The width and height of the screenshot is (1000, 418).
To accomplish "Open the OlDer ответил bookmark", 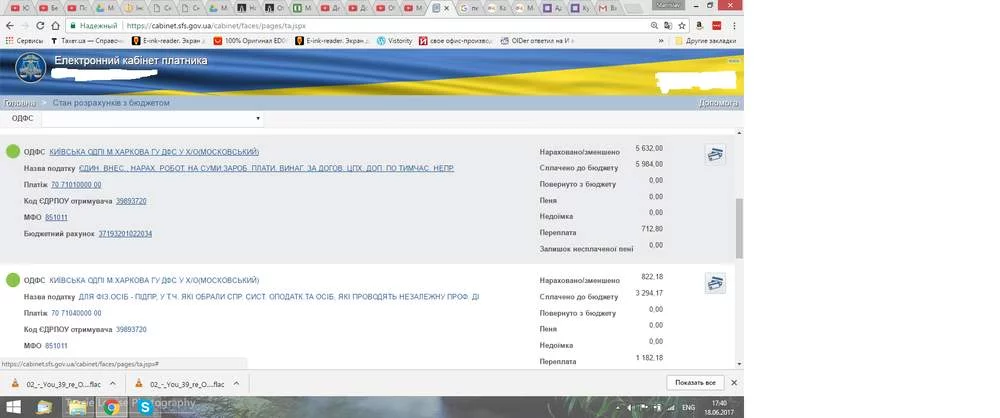I will (x=538, y=40).
